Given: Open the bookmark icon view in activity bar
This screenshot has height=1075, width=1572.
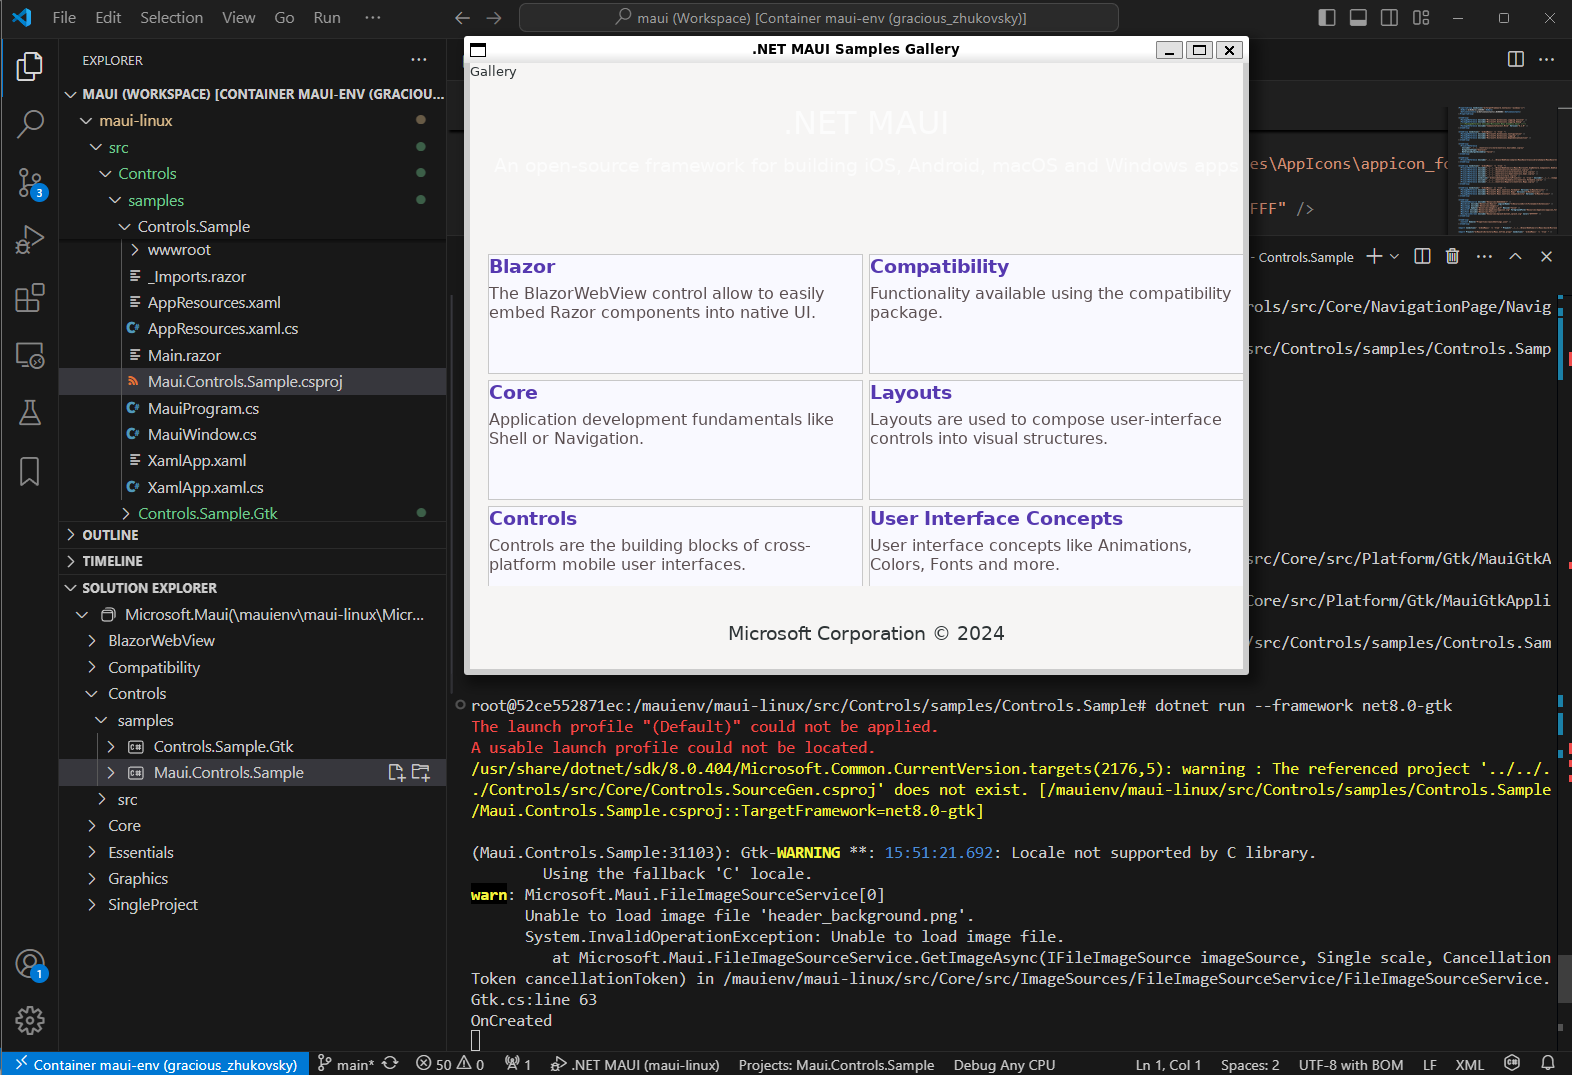Looking at the screenshot, I should click(x=30, y=471).
